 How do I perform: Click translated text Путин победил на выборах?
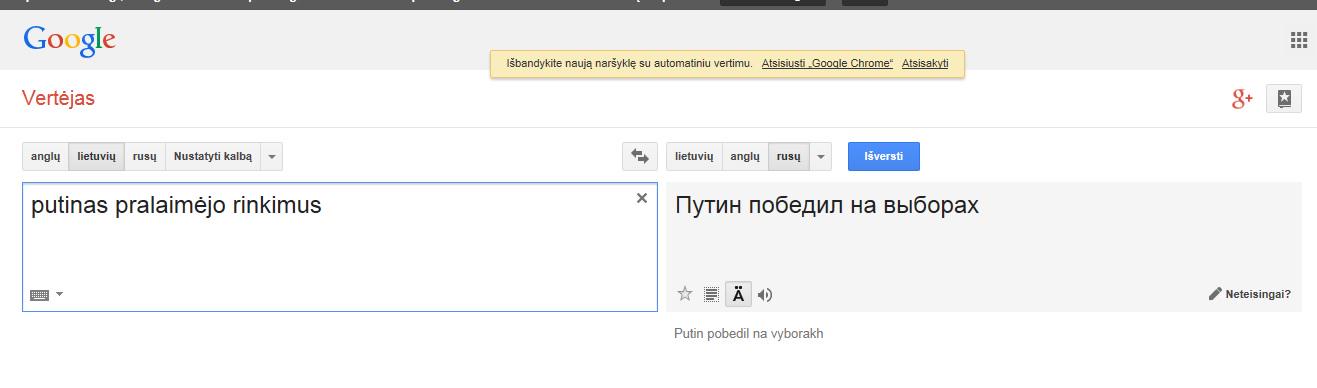click(x=827, y=206)
